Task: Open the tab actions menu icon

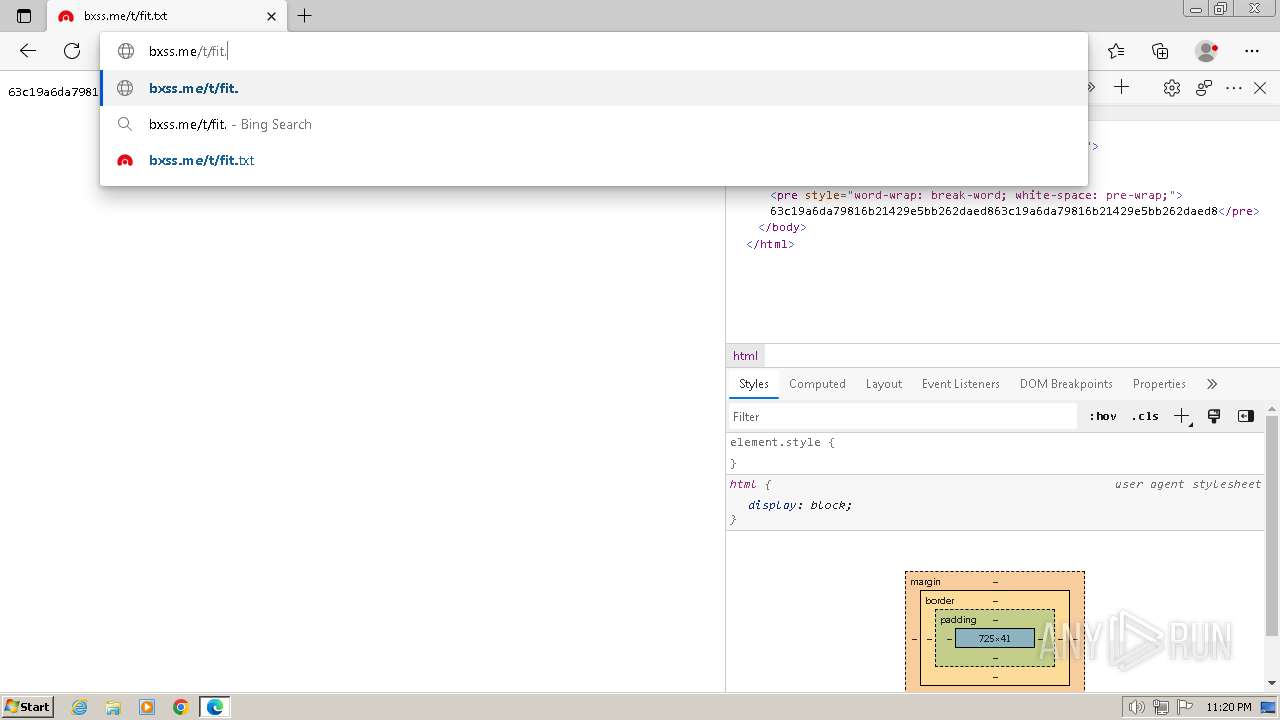Action: (x=24, y=16)
